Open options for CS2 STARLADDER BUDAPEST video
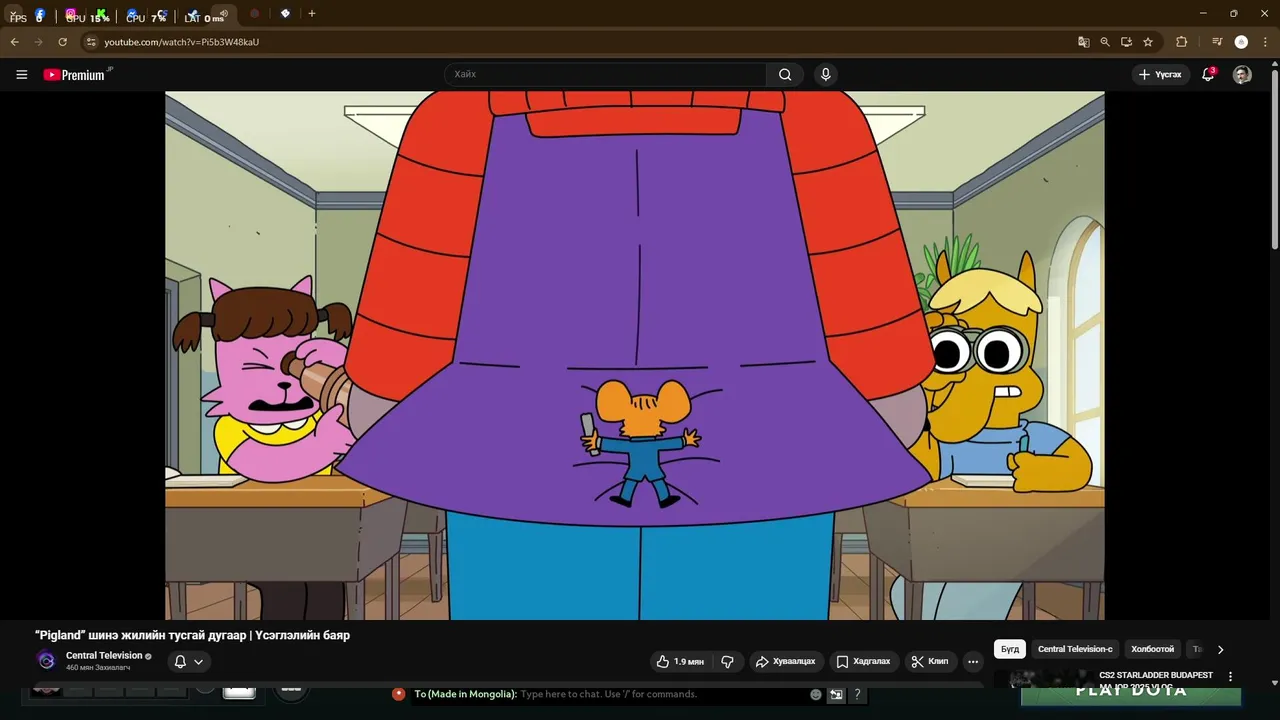This screenshot has height=720, width=1280. point(1230,677)
